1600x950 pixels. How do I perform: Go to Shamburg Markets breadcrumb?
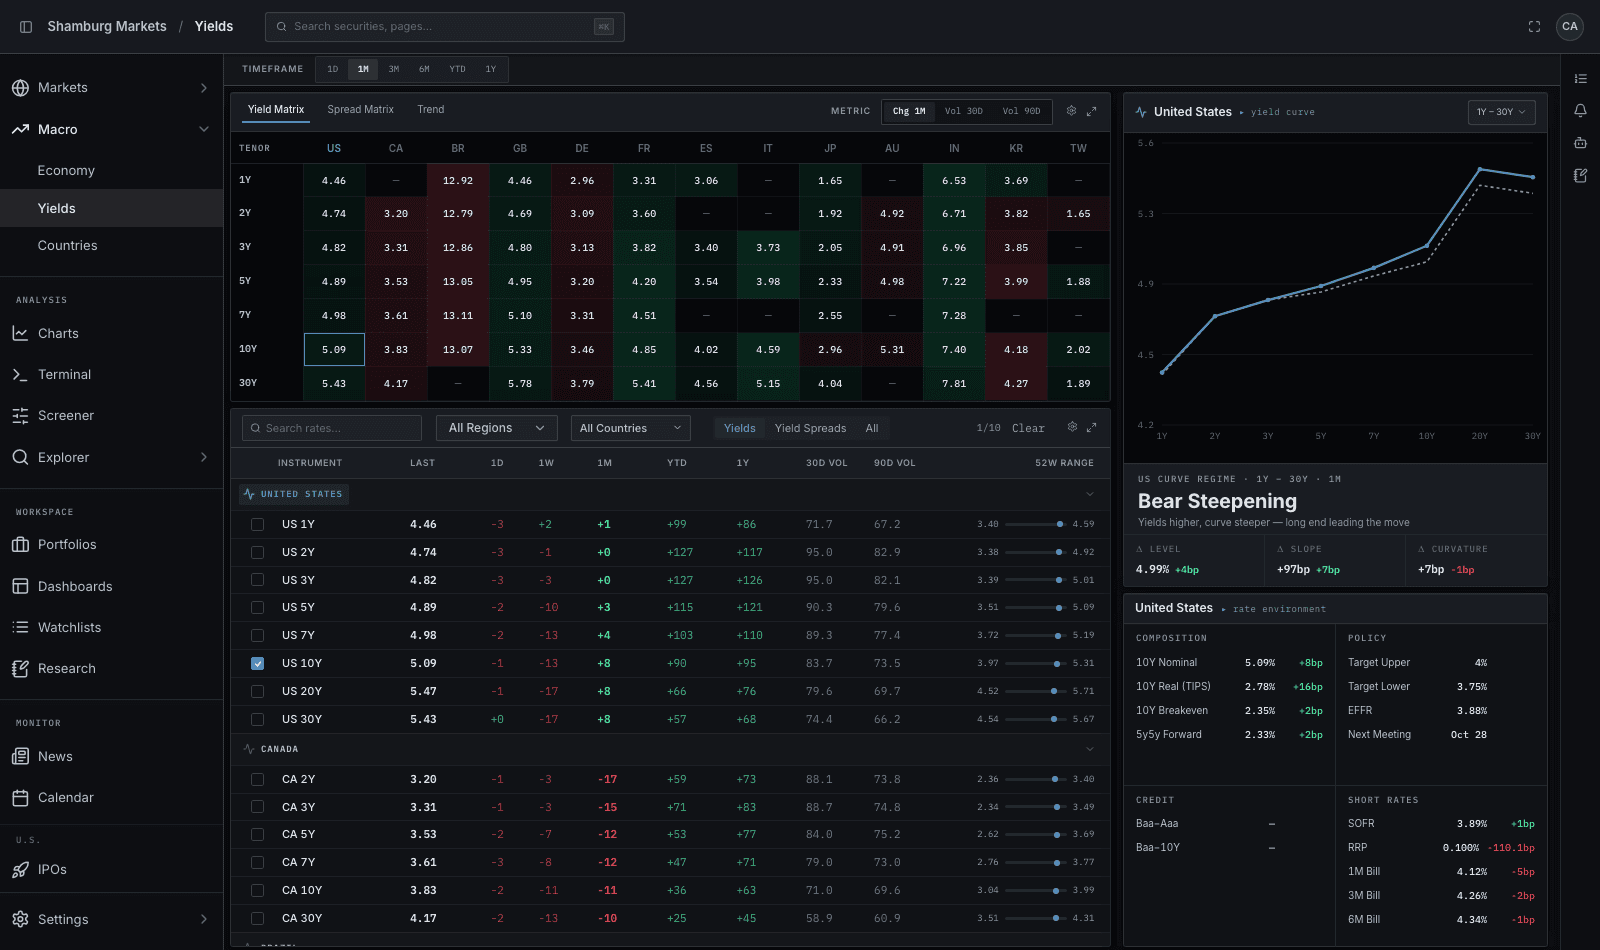pos(107,27)
